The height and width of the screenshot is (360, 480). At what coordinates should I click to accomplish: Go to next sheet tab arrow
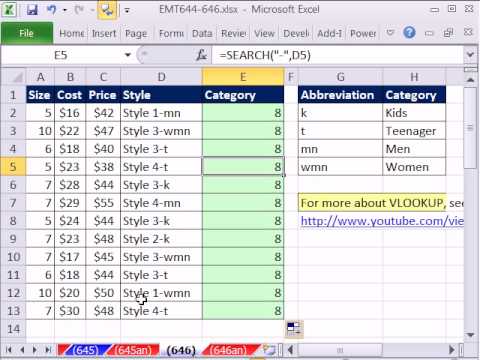tap(35, 350)
